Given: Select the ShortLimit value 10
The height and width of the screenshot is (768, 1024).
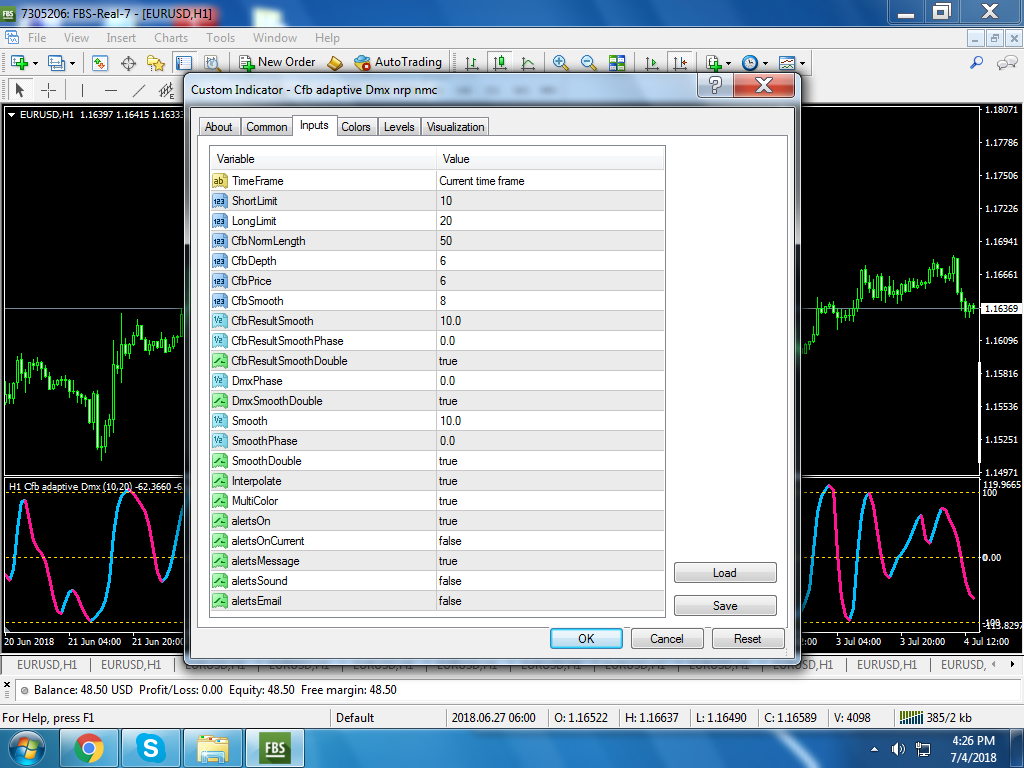Looking at the screenshot, I should pos(550,201).
